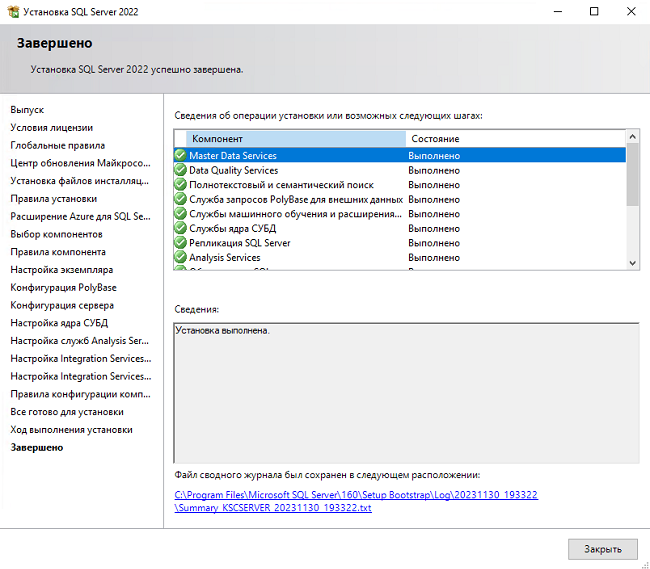650x569 pixels.
Task: Click the status icon for Служба запросов PolyBase
Action: (x=180, y=199)
